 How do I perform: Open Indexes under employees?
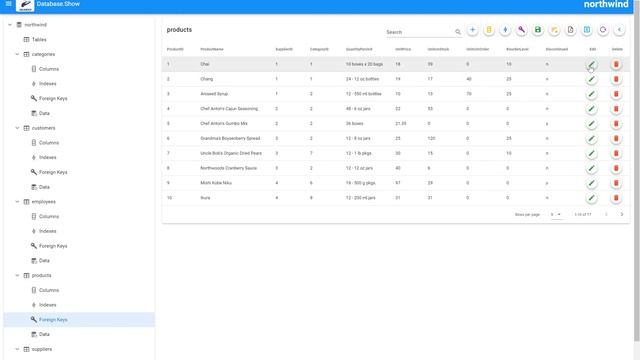(x=47, y=231)
